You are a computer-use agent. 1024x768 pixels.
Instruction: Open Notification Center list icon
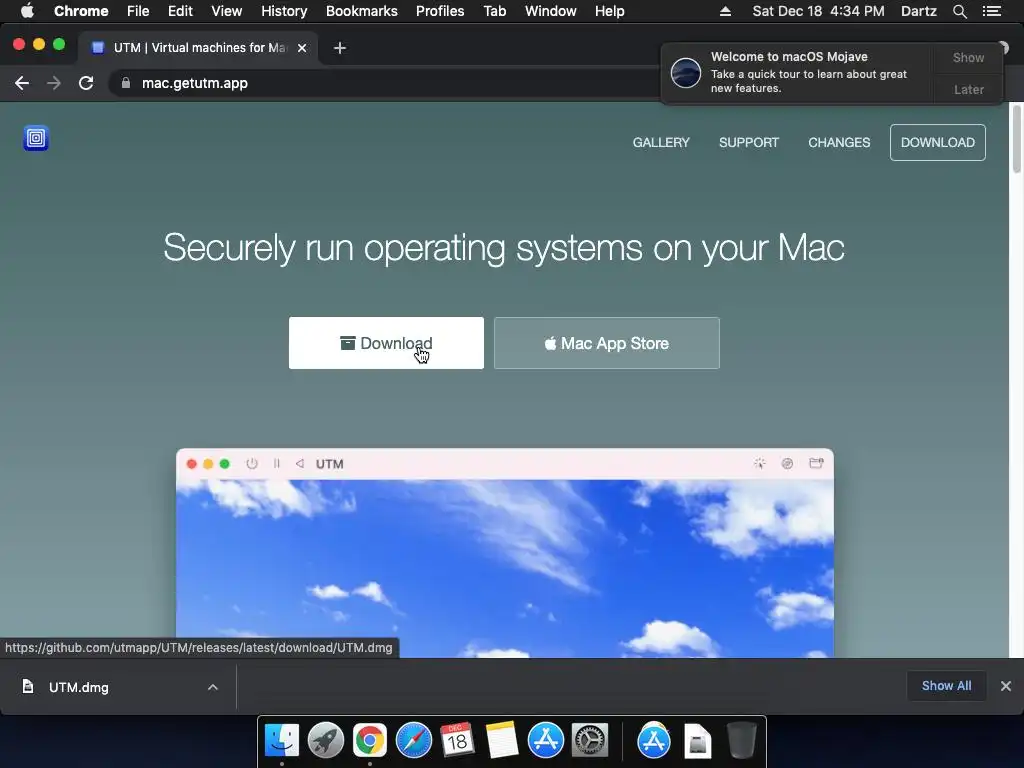992,11
